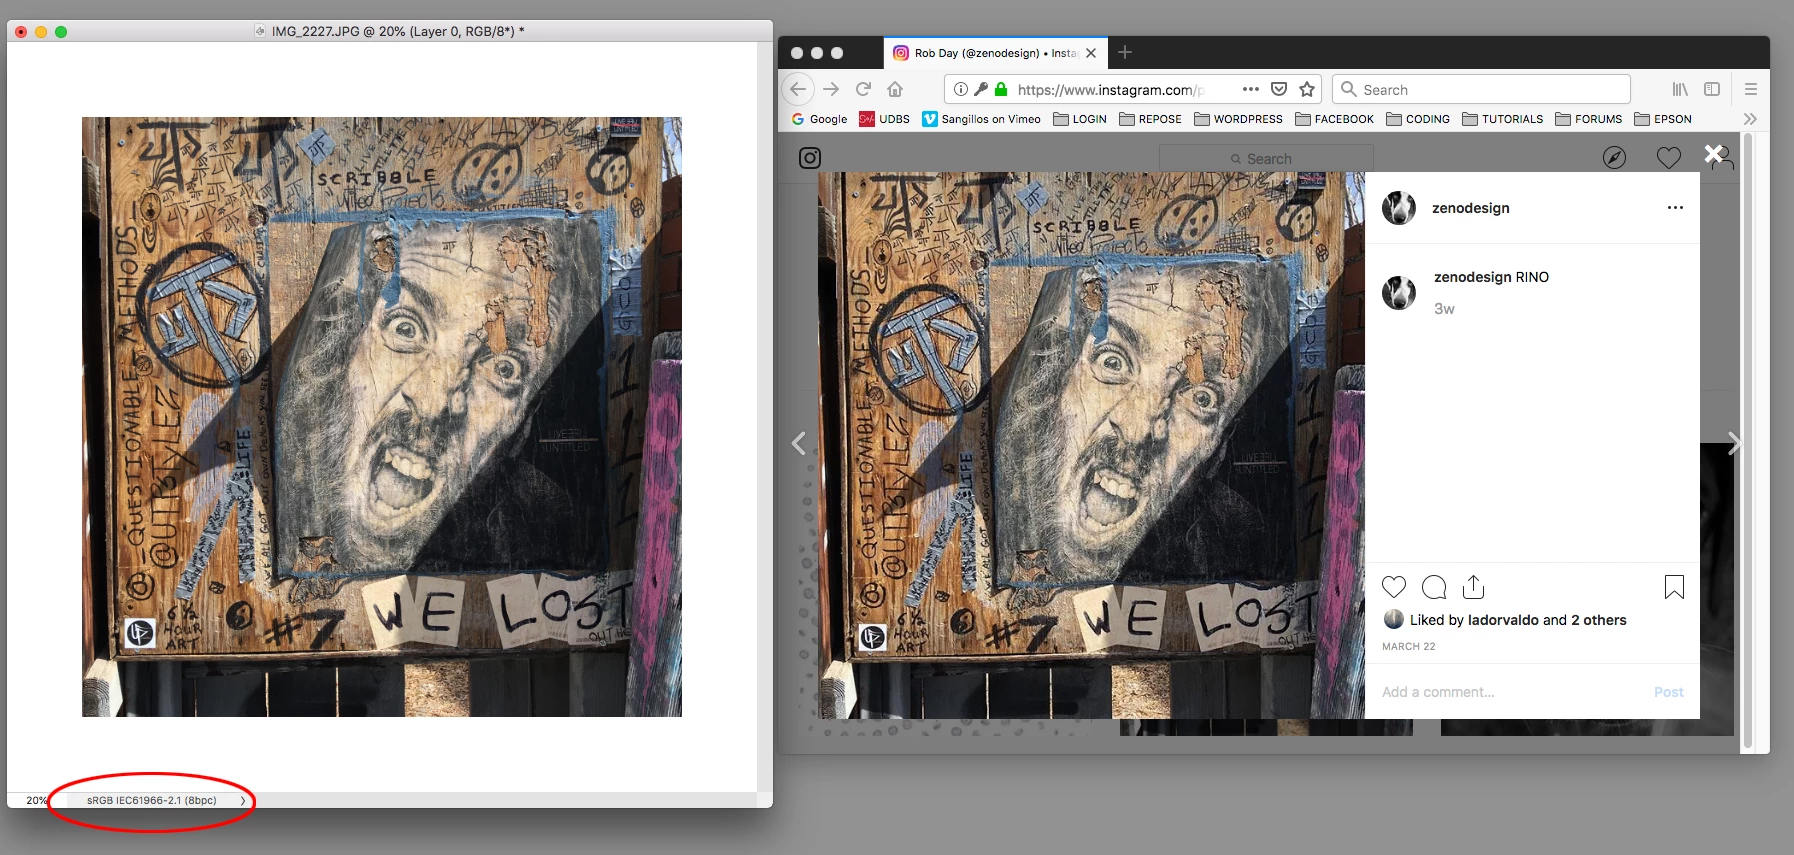Click zenodesign avatar beside RINO caption
Screen dimensions: 1794x855
[1399, 293]
